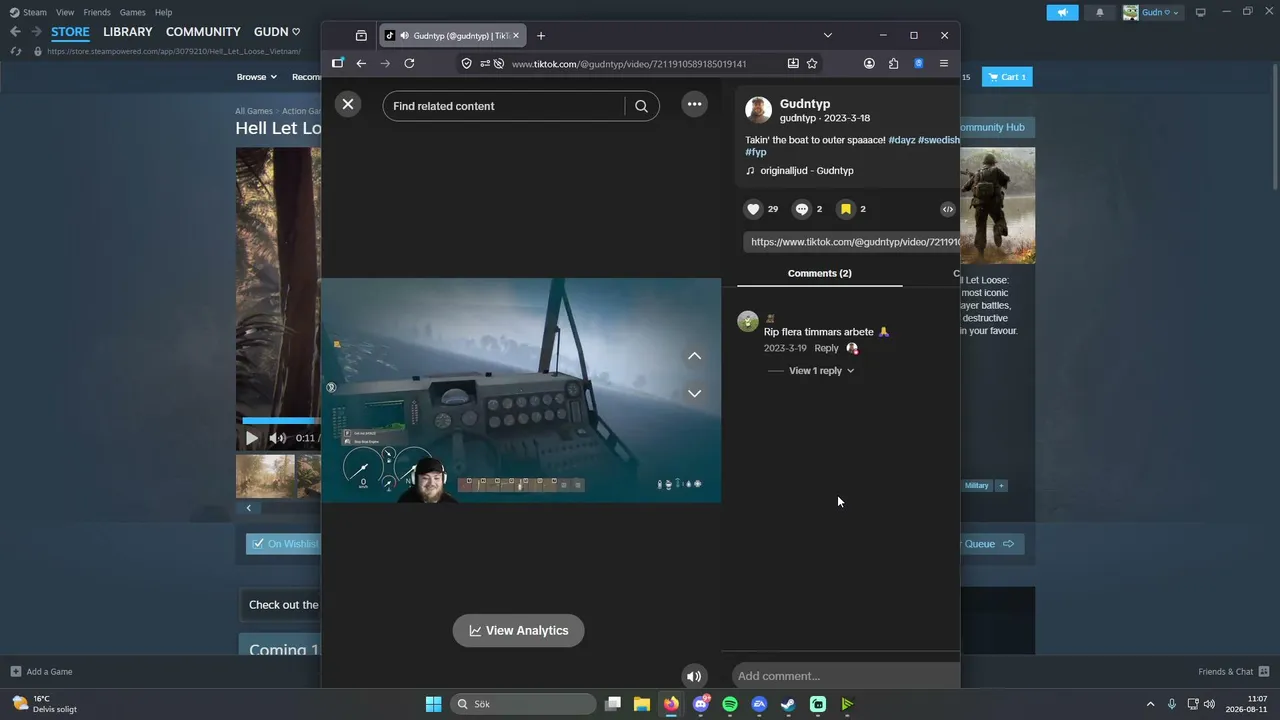Close the Gudntyp TikTok browser tab
The width and height of the screenshot is (1280, 720).
pyautogui.click(x=516, y=36)
